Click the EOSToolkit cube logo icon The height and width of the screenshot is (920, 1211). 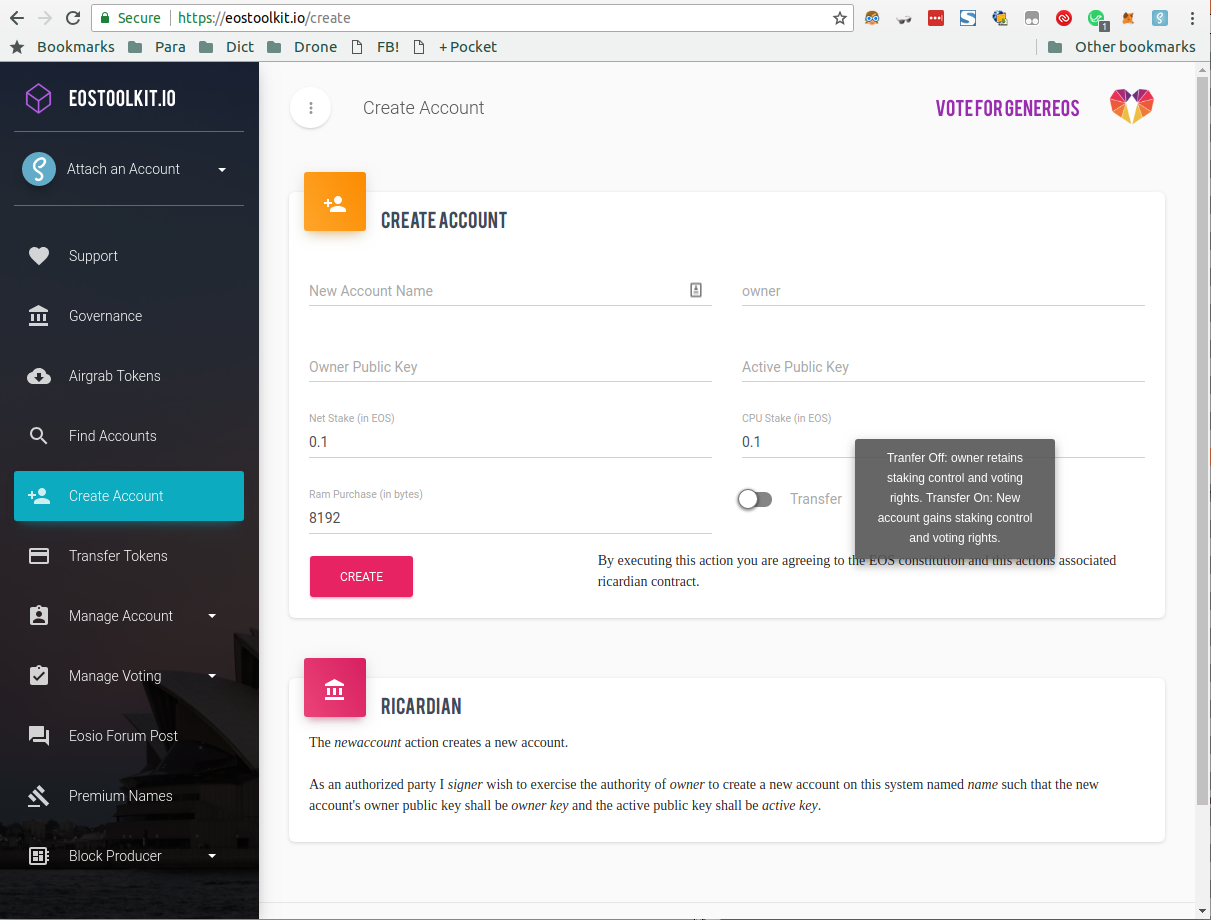click(38, 98)
